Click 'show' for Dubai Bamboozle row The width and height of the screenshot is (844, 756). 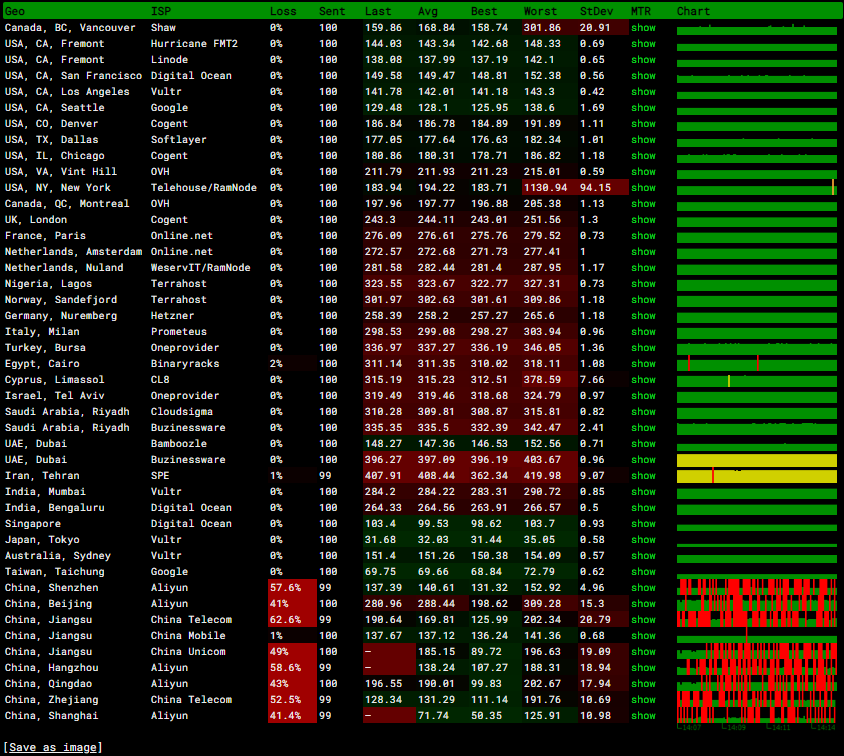tap(643, 444)
